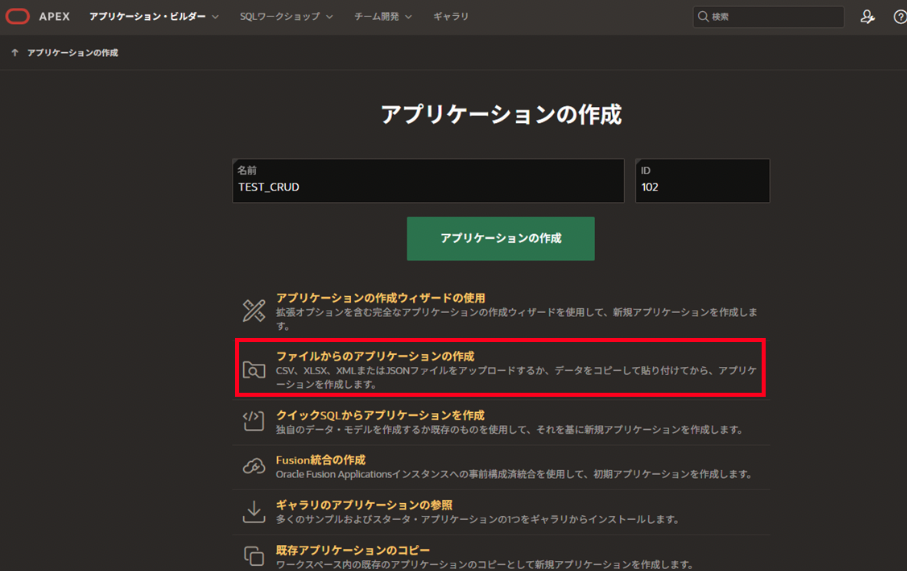
Task: Click the Fusion integration cloud icon
Action: click(254, 467)
